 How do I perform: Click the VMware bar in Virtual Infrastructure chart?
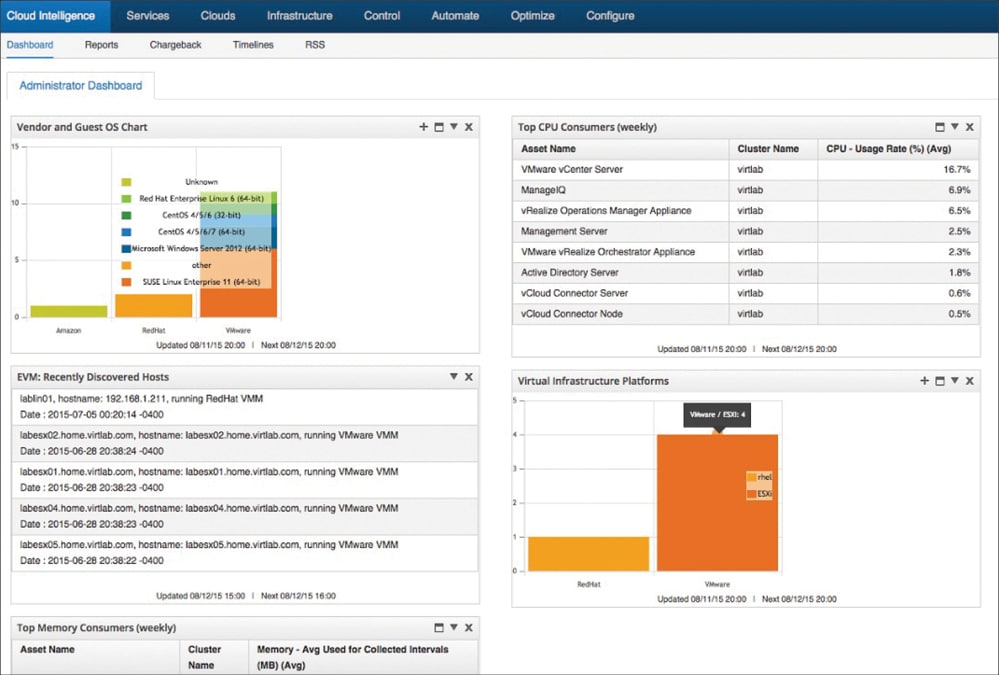[716, 502]
